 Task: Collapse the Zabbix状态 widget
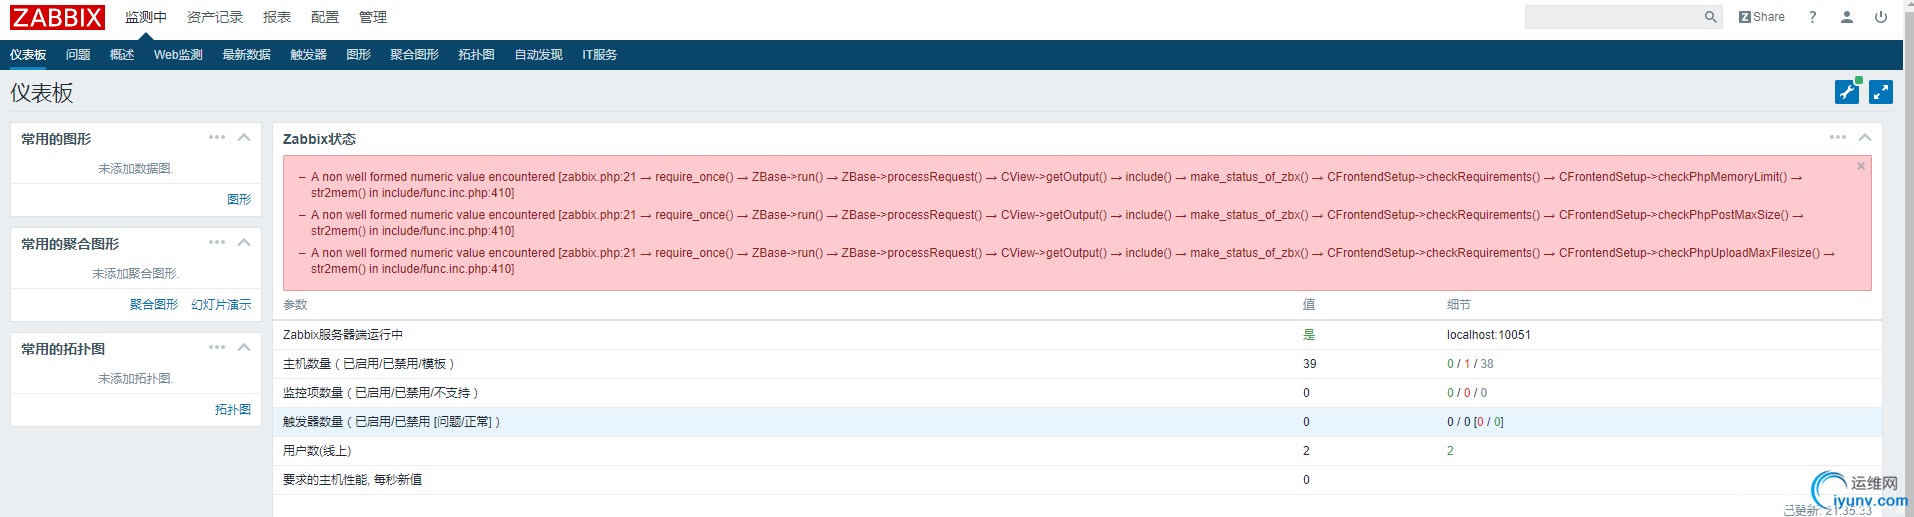coord(1865,138)
